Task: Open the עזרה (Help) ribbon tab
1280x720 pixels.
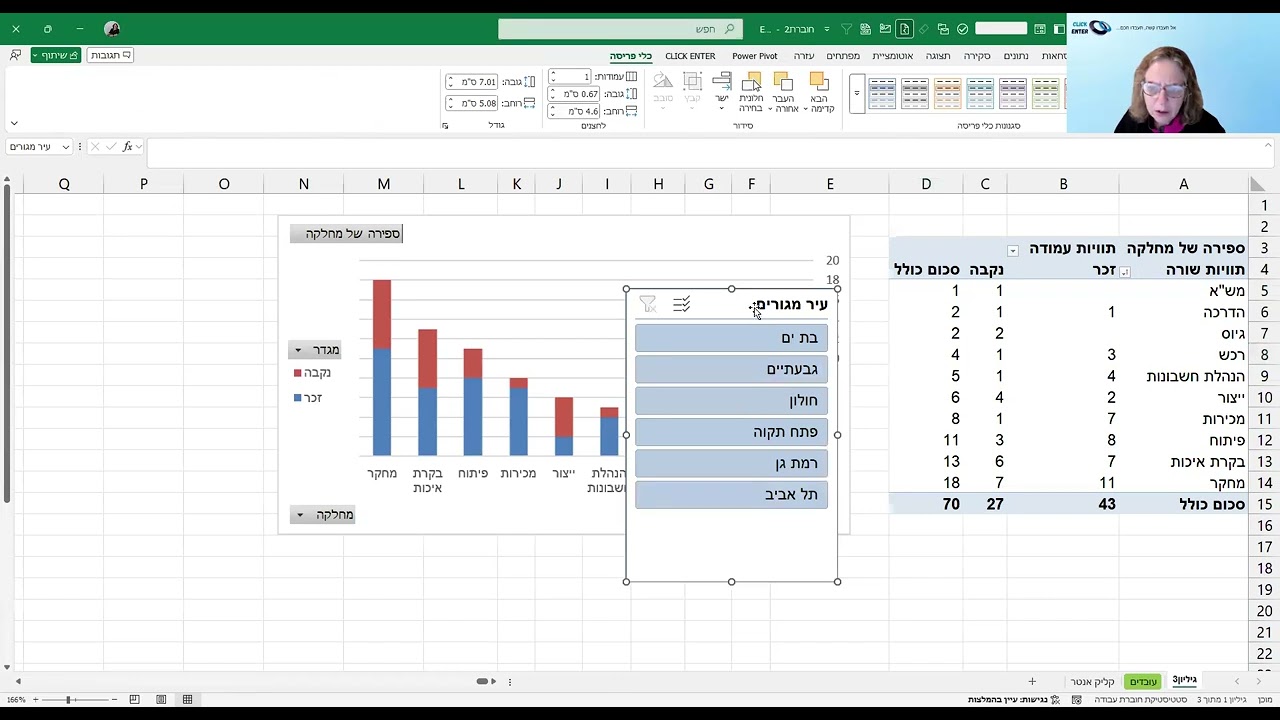Action: click(x=804, y=56)
